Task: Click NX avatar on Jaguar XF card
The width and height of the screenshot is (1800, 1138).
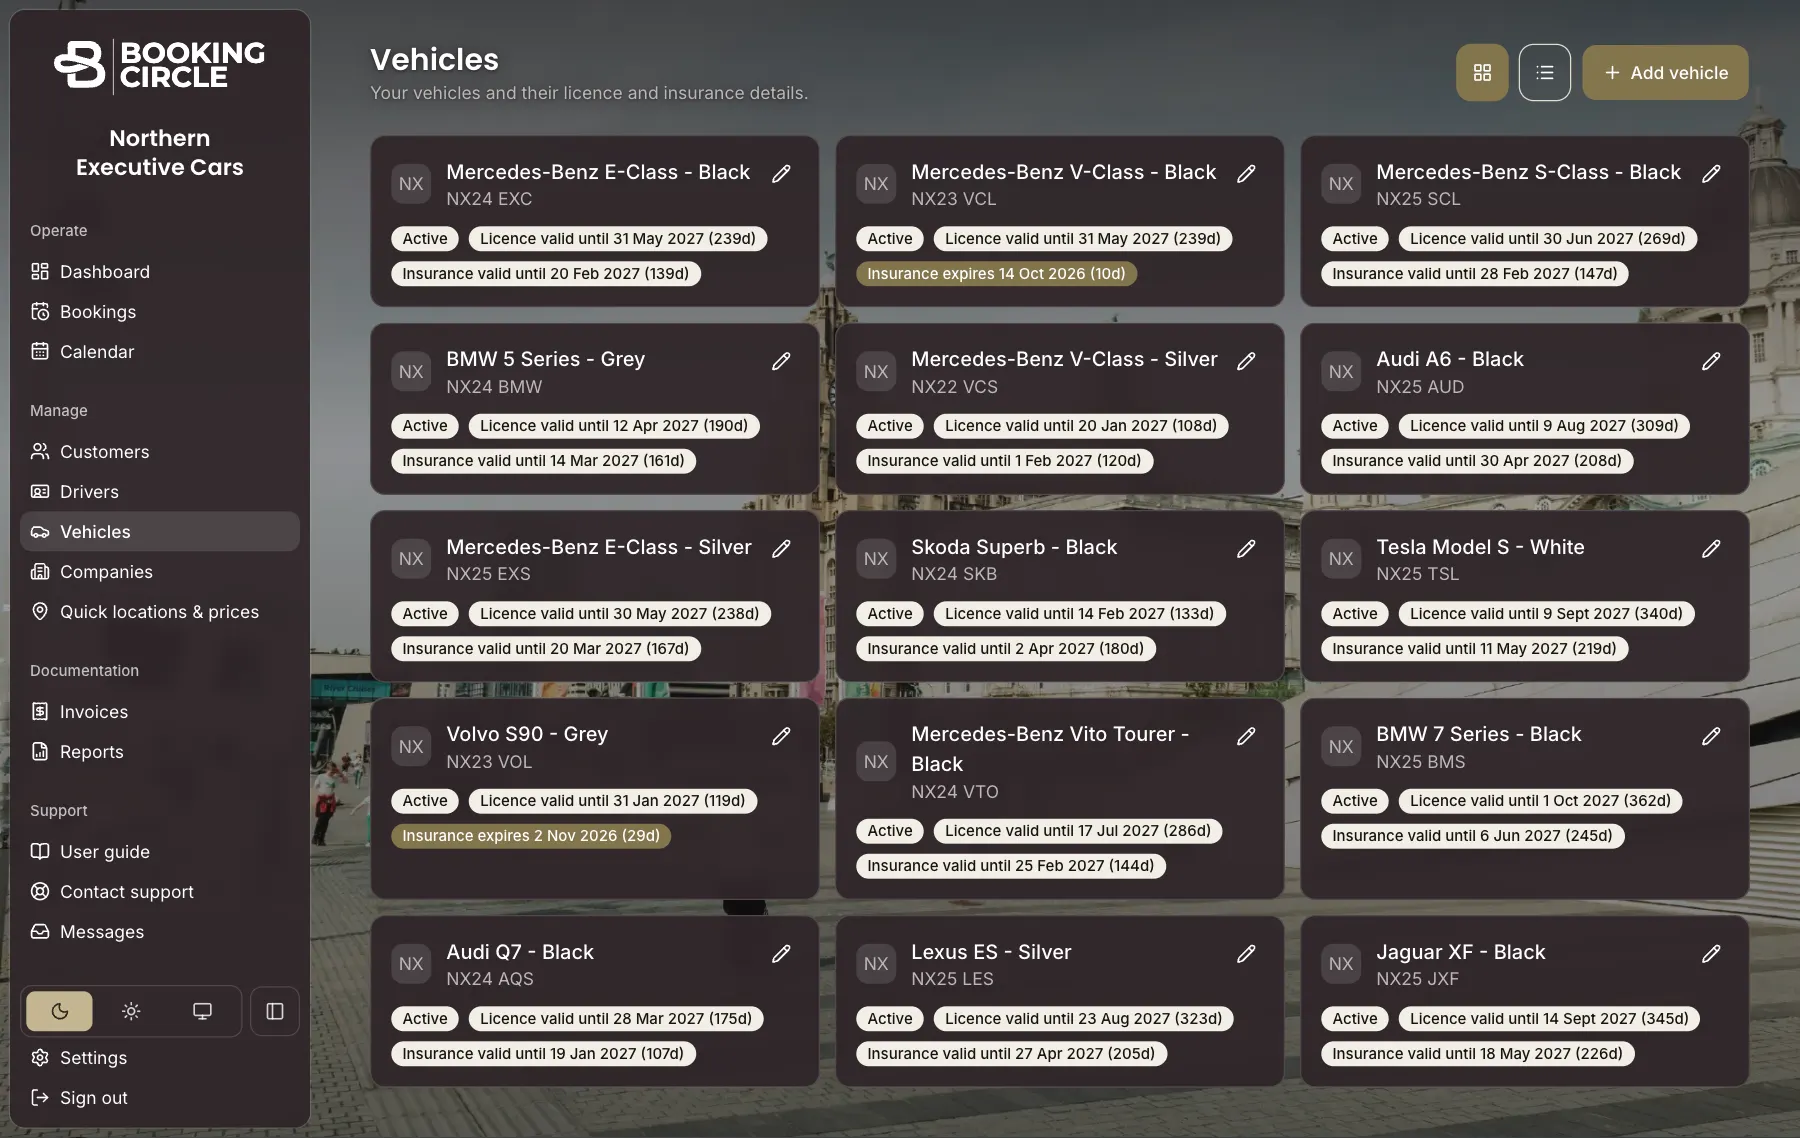Action: [1341, 964]
